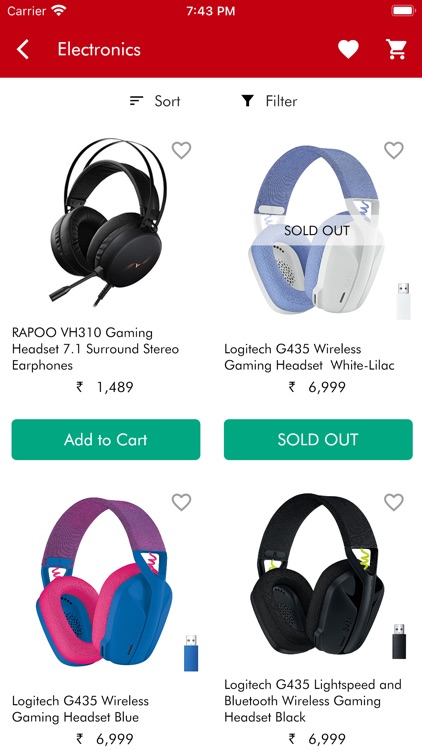Open the shopping cart icon
This screenshot has height=750, width=422.
coord(396,49)
